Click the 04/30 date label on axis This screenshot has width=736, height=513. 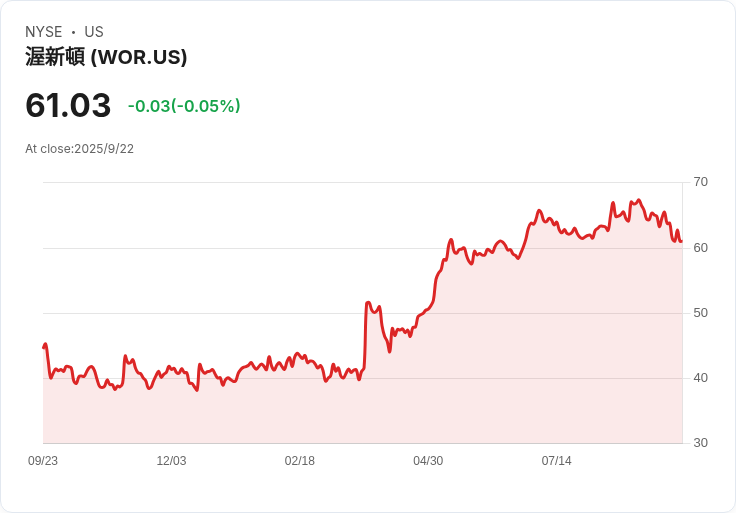click(x=428, y=461)
